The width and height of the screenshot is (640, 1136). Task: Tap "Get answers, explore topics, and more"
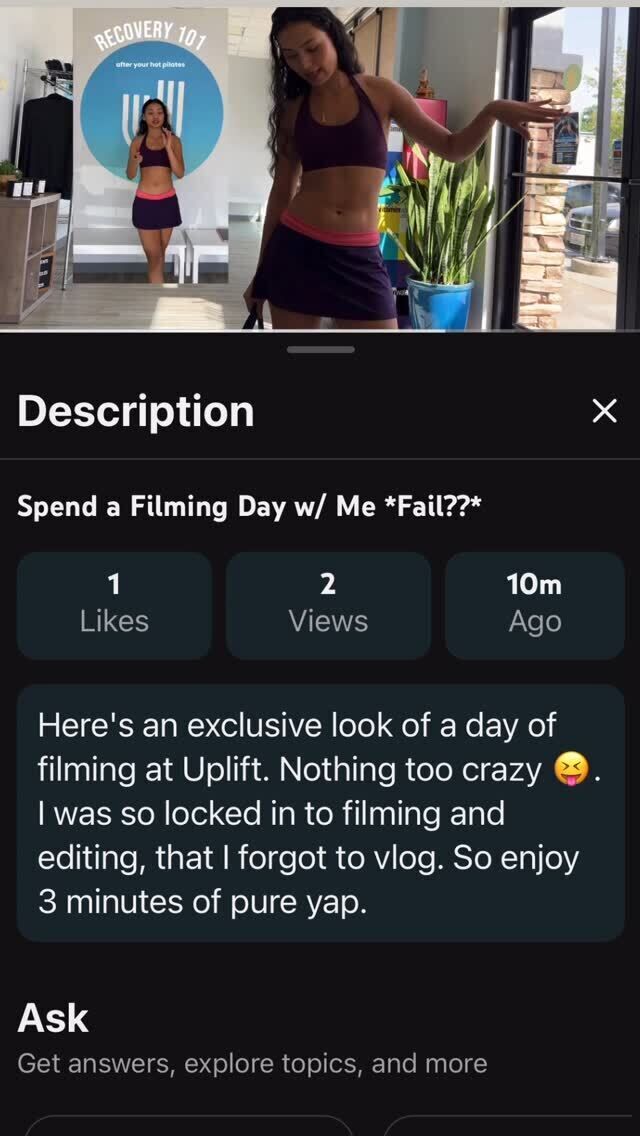252,1063
